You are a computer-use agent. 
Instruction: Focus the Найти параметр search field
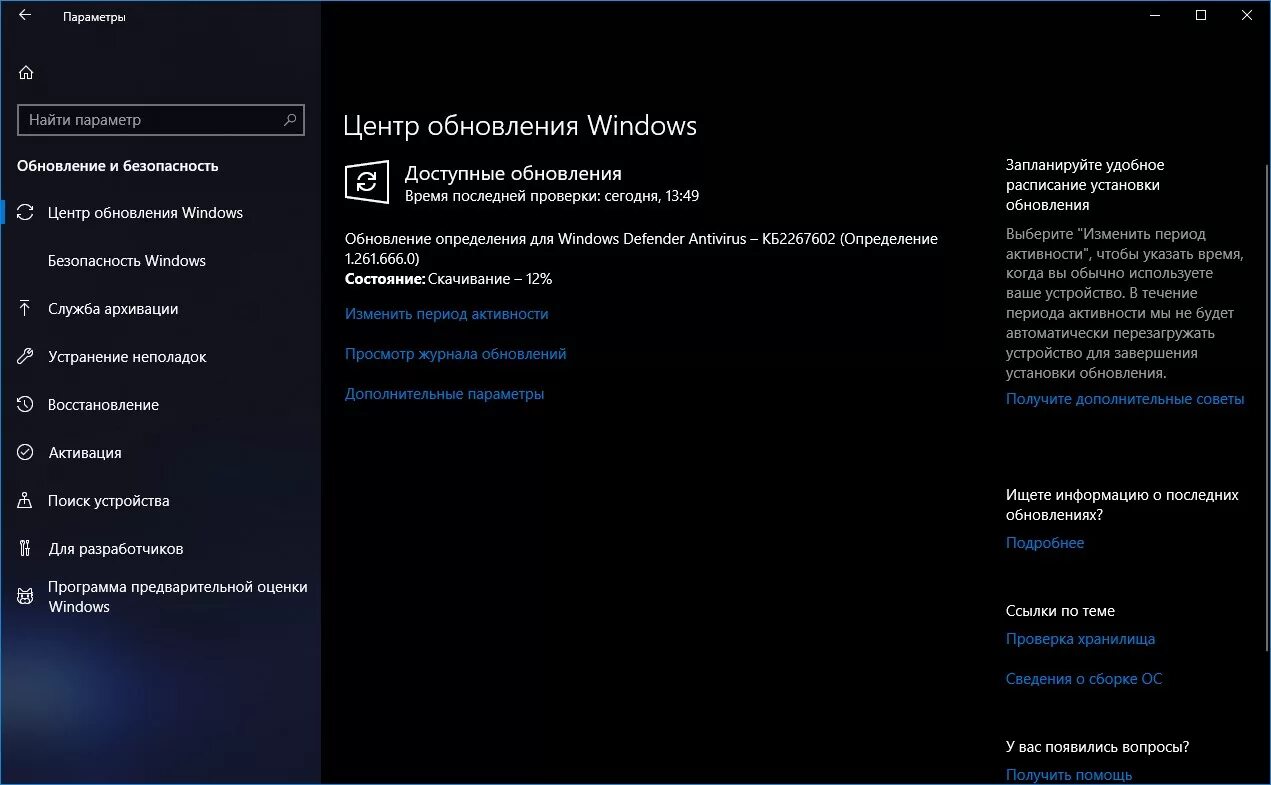(x=161, y=120)
